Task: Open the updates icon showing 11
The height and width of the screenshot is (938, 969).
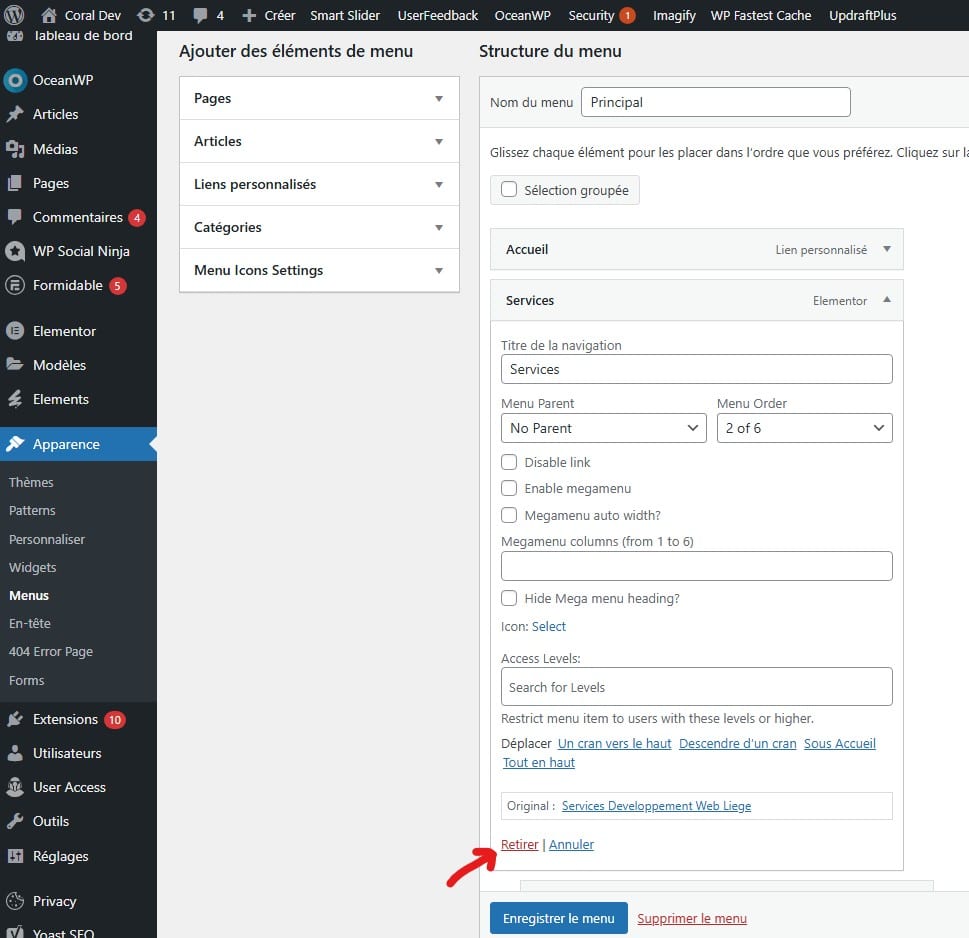Action: coord(145,15)
